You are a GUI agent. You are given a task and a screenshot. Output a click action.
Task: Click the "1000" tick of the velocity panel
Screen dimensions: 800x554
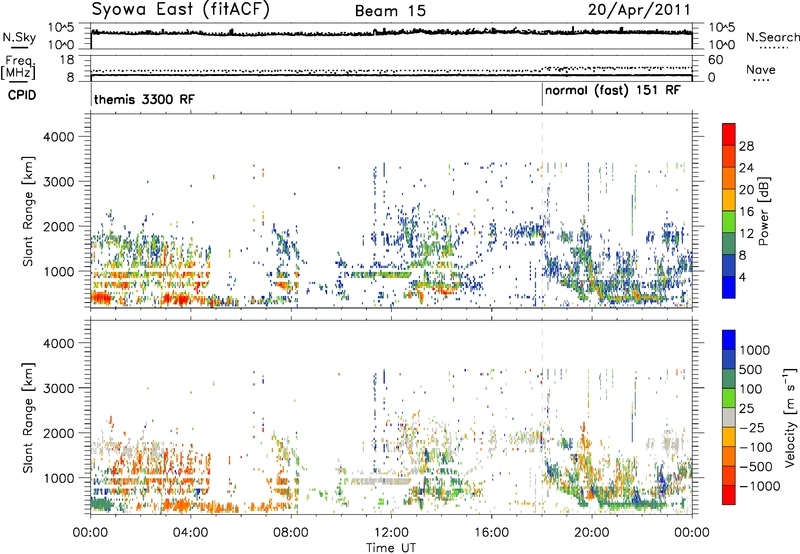58,478
